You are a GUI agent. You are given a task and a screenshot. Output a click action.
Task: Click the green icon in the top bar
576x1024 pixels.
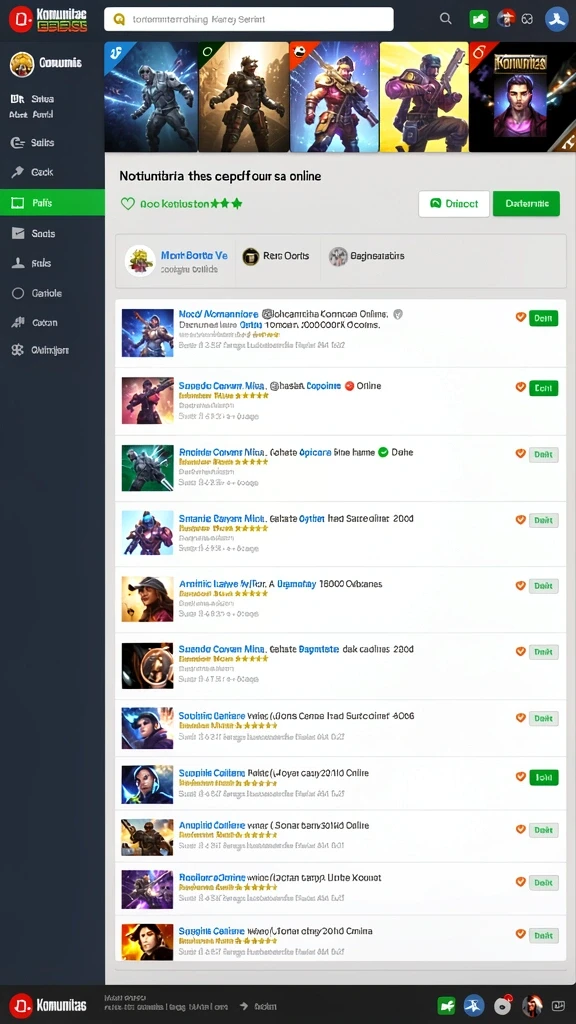(x=479, y=19)
